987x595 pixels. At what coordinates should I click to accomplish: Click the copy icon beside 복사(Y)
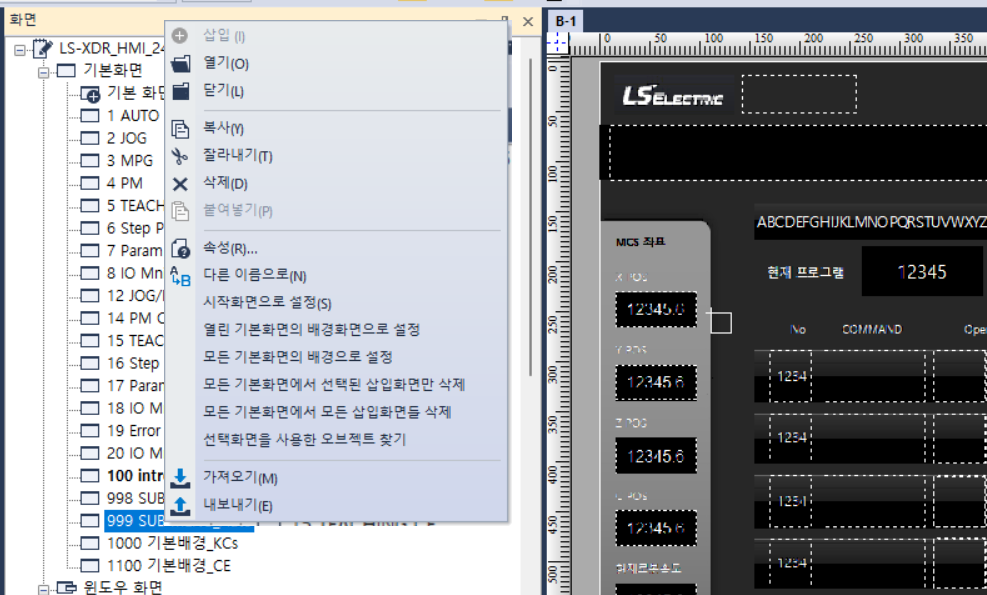click(180, 128)
